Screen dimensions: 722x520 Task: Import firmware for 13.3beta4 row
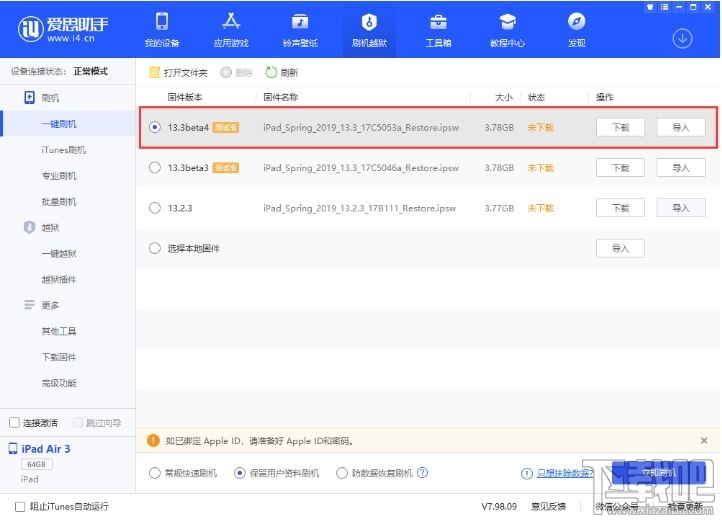681,127
